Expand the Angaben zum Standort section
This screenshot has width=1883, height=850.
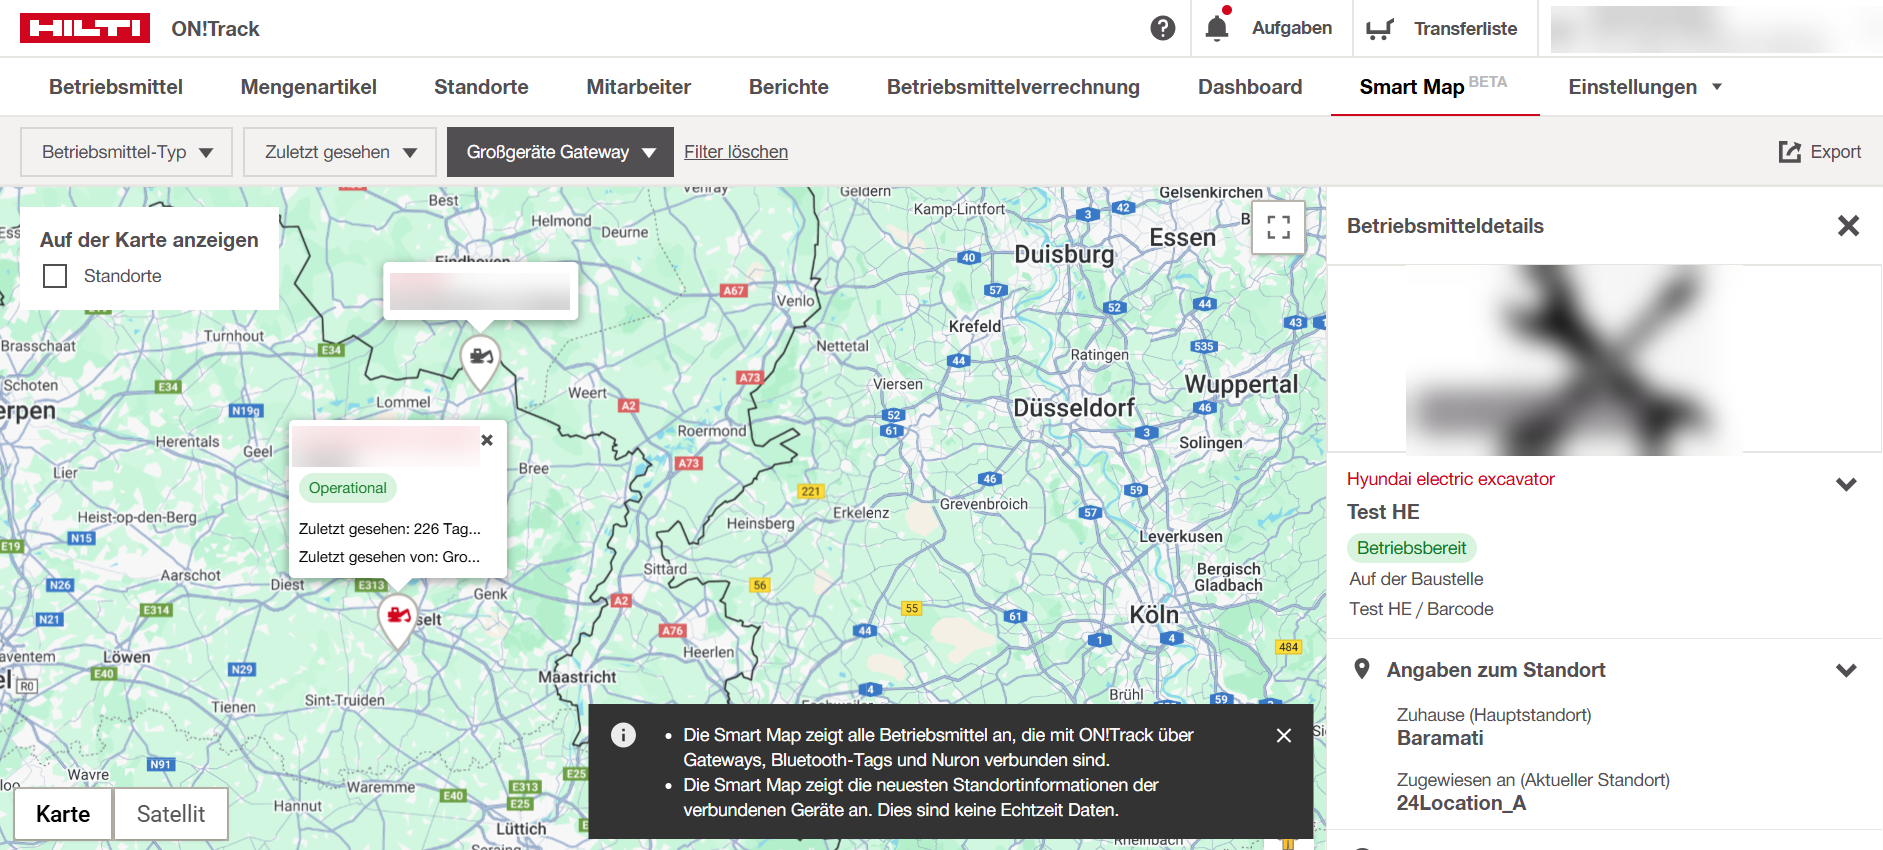1846,670
